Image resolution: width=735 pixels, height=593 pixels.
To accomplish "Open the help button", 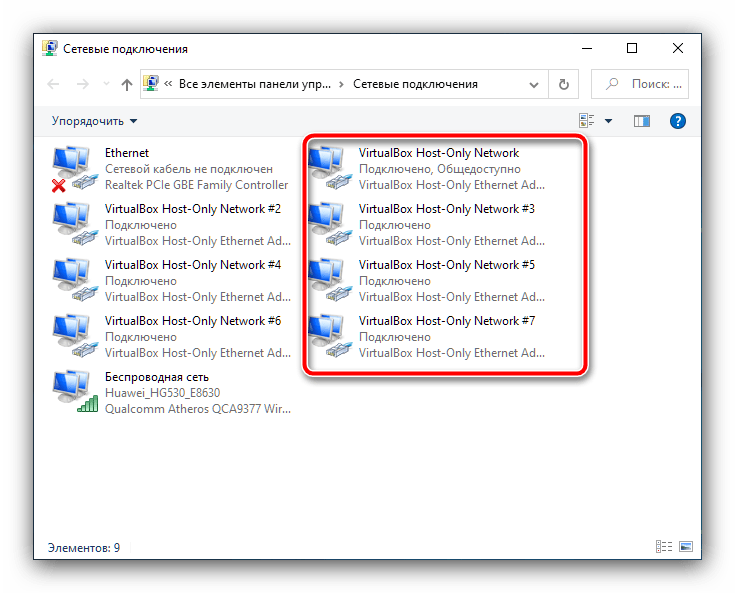I will click(x=678, y=121).
